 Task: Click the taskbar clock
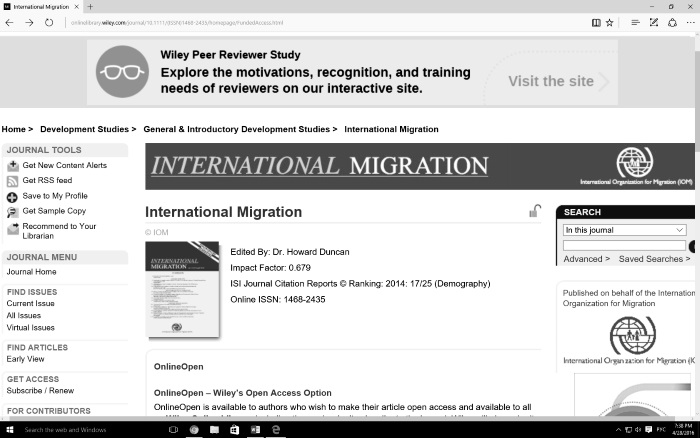[683, 430]
